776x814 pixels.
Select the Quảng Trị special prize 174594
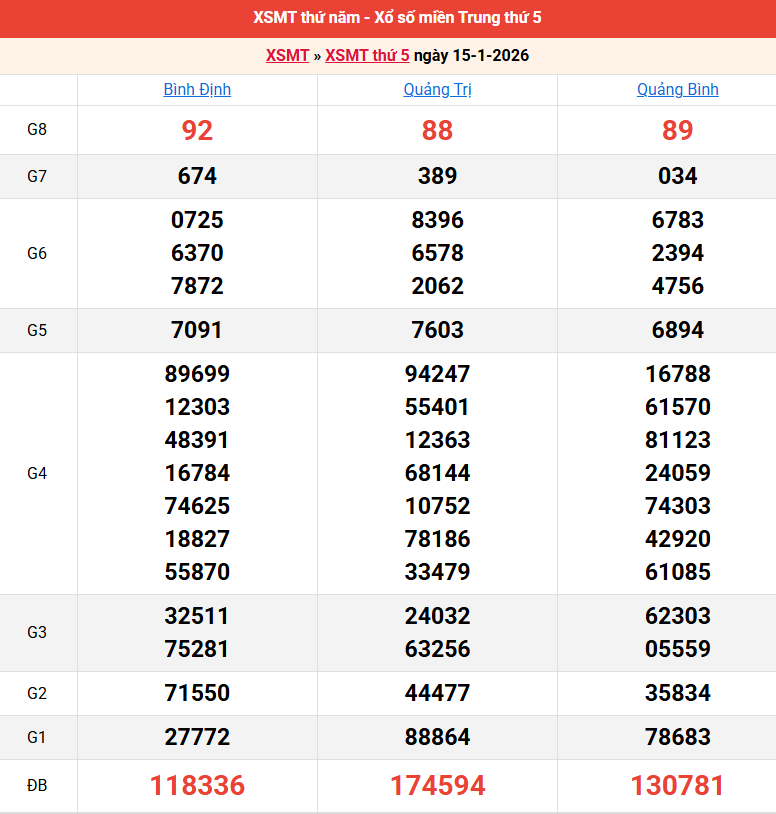click(437, 786)
